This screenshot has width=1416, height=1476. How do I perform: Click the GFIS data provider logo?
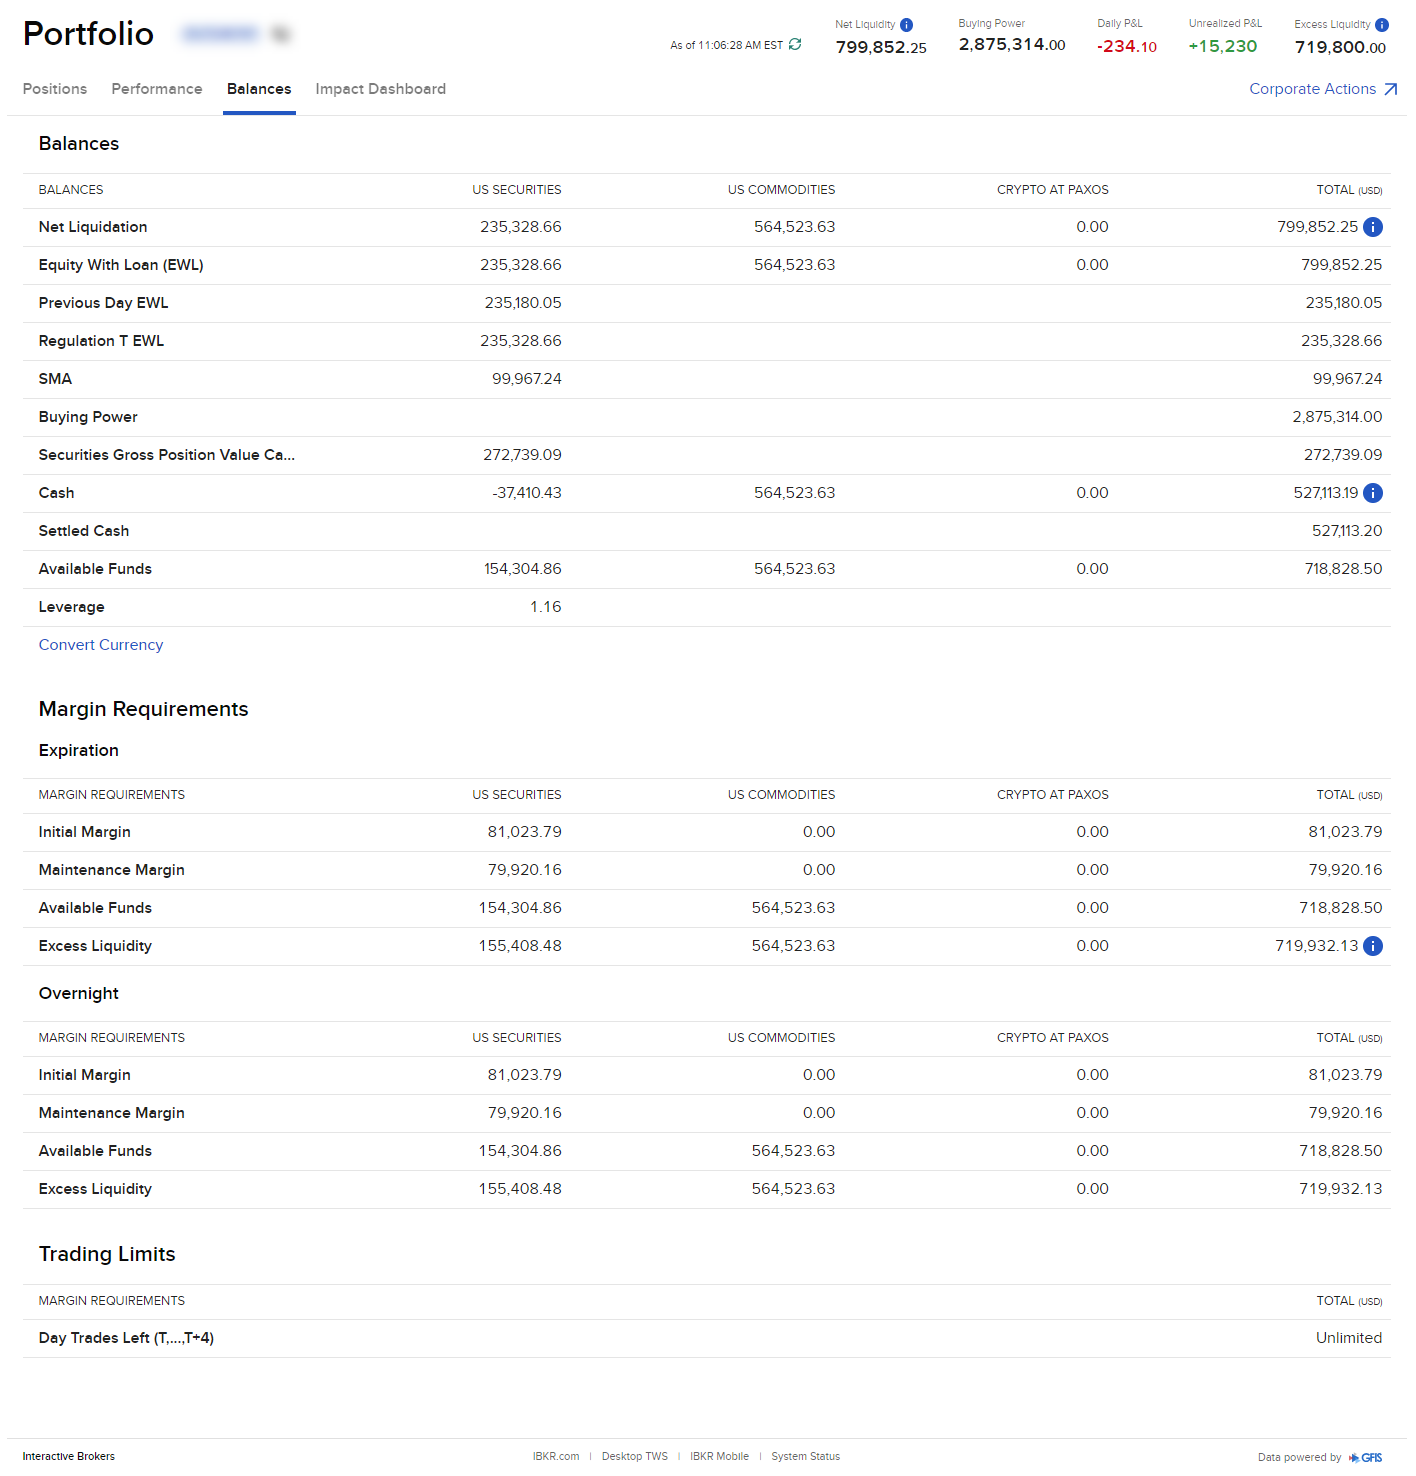tap(1366, 1457)
